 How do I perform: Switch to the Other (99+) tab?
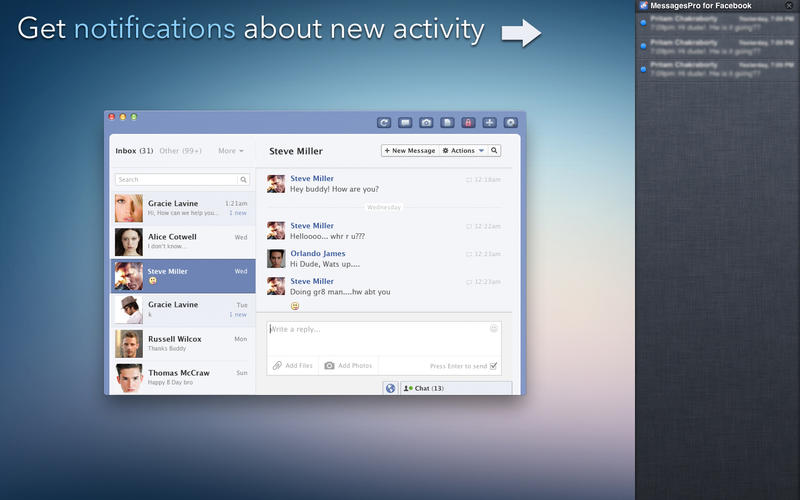(181, 151)
